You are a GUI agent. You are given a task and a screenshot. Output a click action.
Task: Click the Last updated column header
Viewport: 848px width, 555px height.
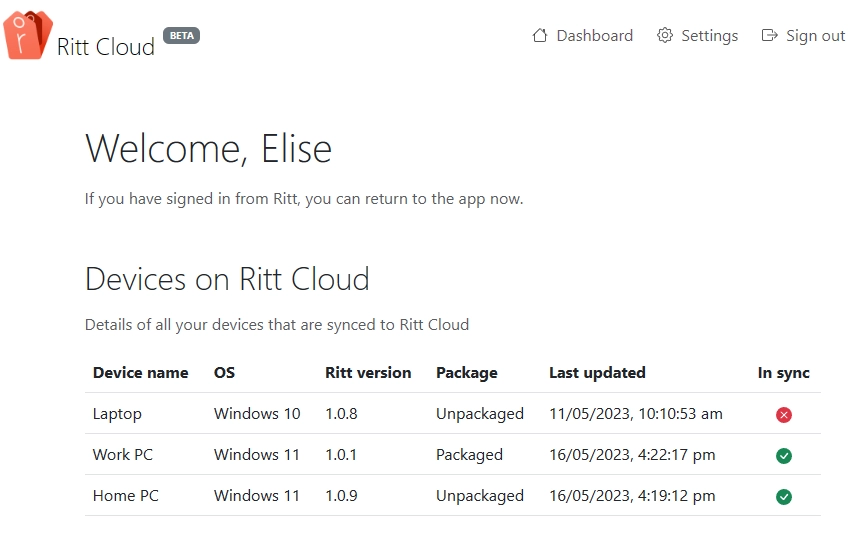click(x=598, y=373)
